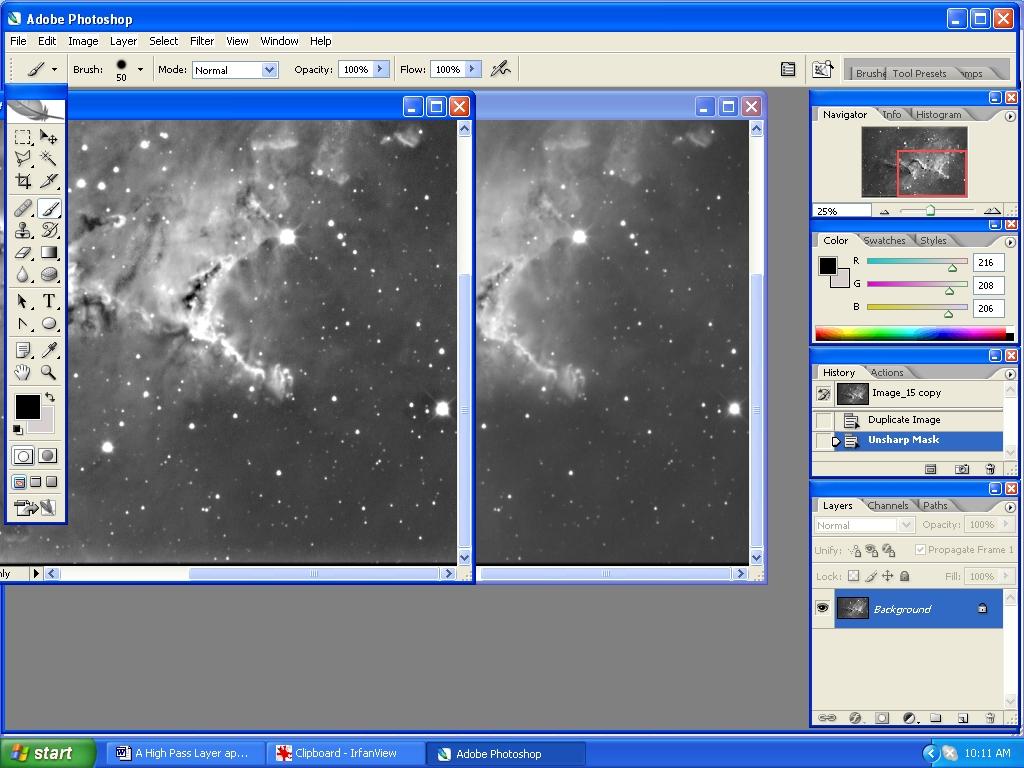Switch to Standard editing mode
The width and height of the screenshot is (1024, 768).
[x=23, y=456]
